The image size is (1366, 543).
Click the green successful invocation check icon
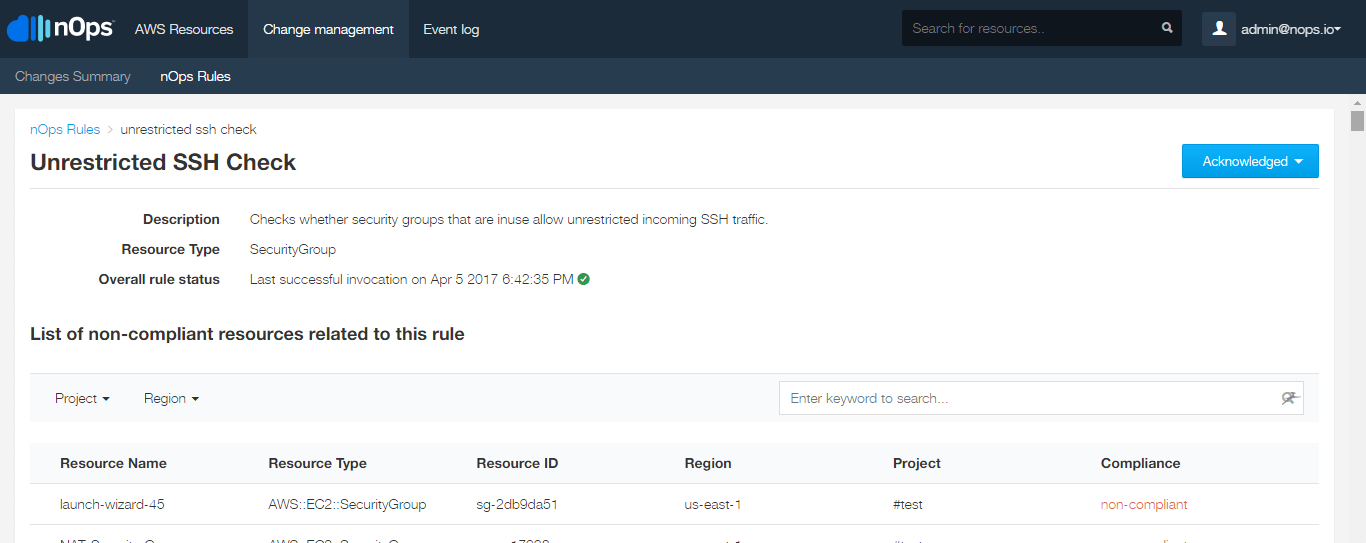pyautogui.click(x=584, y=279)
